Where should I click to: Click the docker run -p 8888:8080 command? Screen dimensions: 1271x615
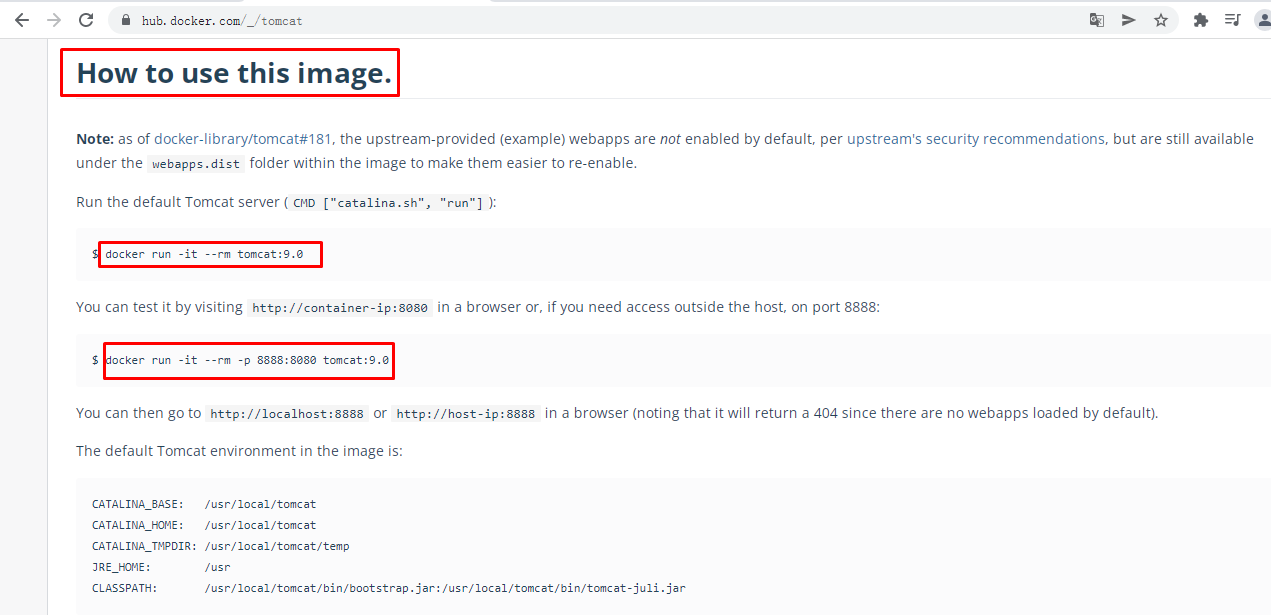click(247, 359)
